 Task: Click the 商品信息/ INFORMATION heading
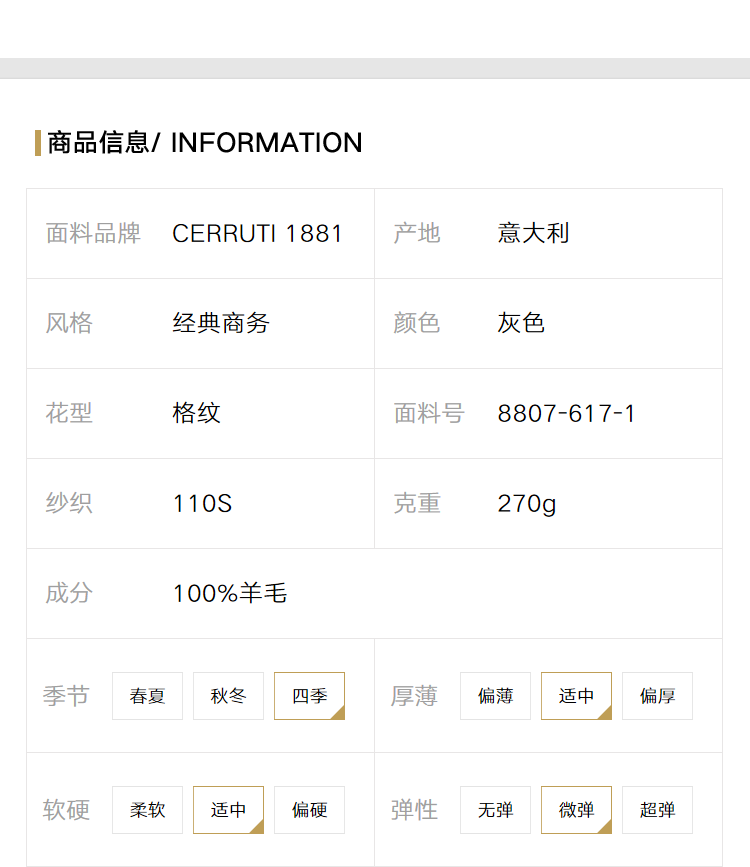coord(205,143)
